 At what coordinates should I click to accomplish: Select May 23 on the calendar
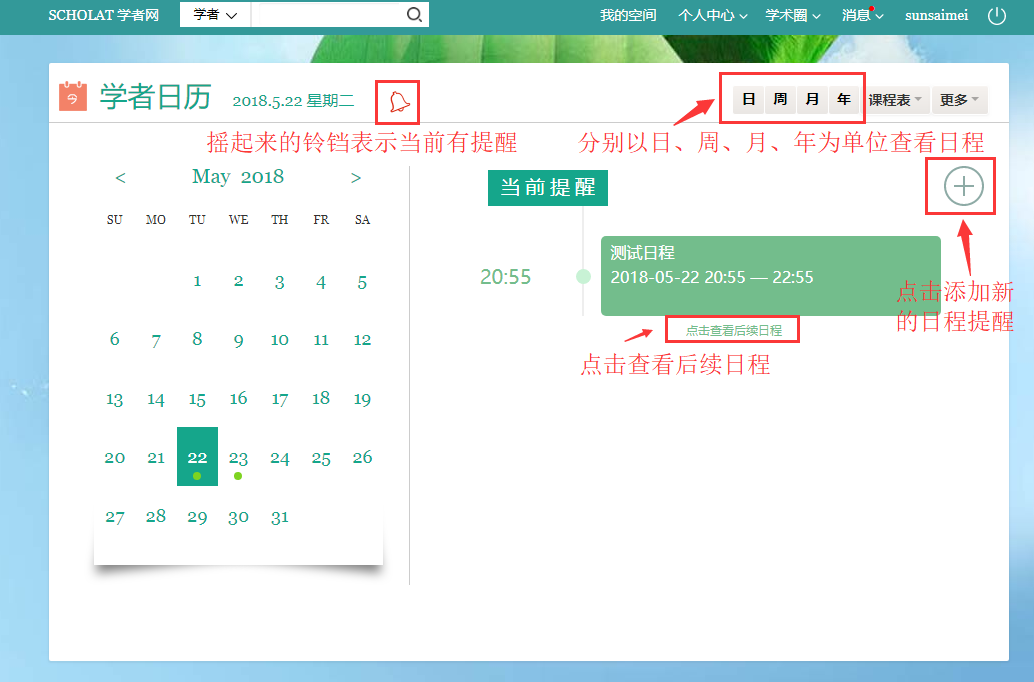point(238,458)
